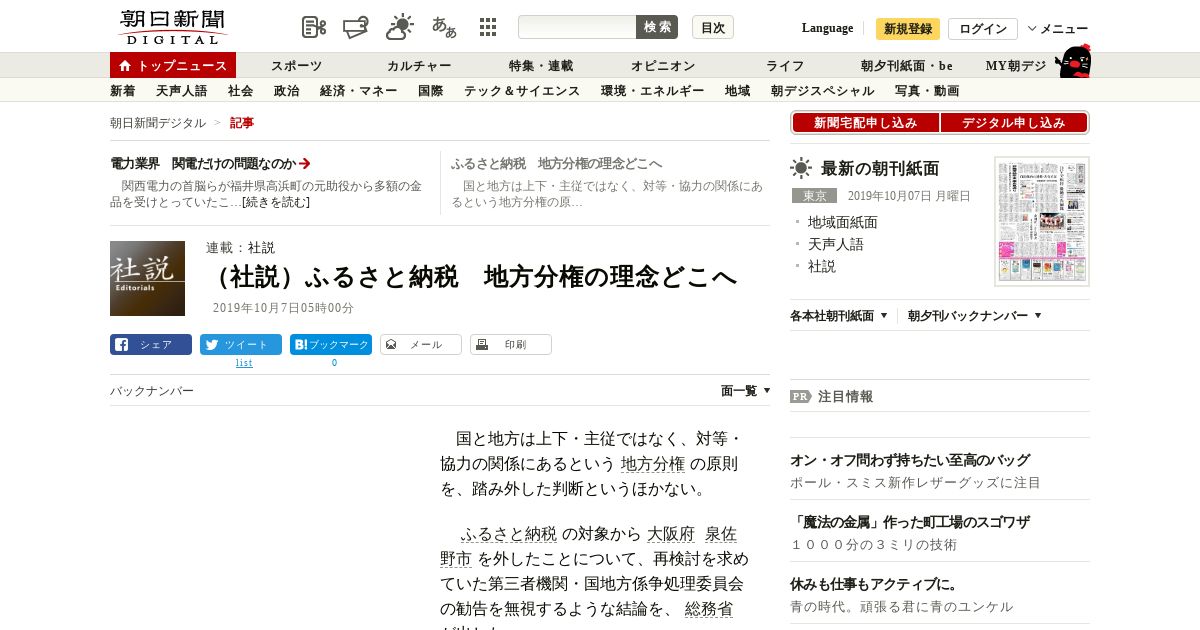The width and height of the screenshot is (1200, 630).
Task: Click the Asahi Shimbun Digital logo
Action: click(x=172, y=27)
